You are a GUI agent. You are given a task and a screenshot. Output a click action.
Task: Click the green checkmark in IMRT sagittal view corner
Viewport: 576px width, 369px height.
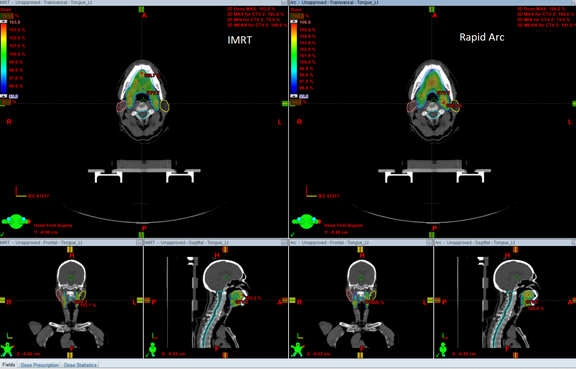(x=147, y=355)
